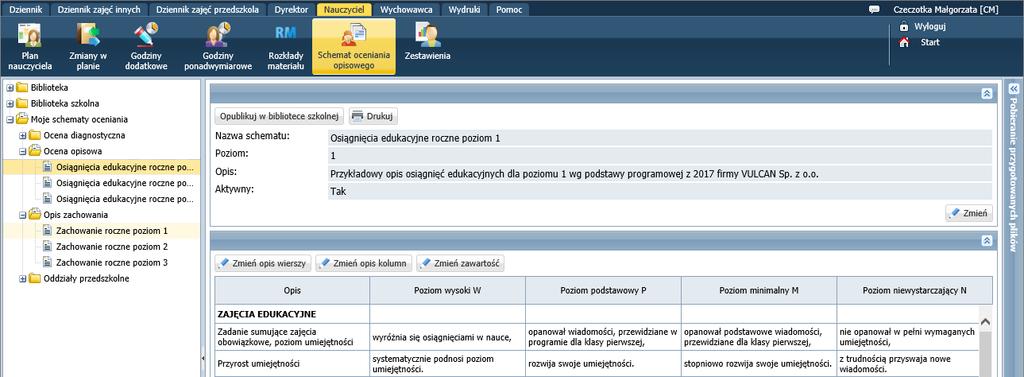Open the Wychowawca tab
Image resolution: width=1024 pixels, height=377 pixels.
[x=406, y=10]
